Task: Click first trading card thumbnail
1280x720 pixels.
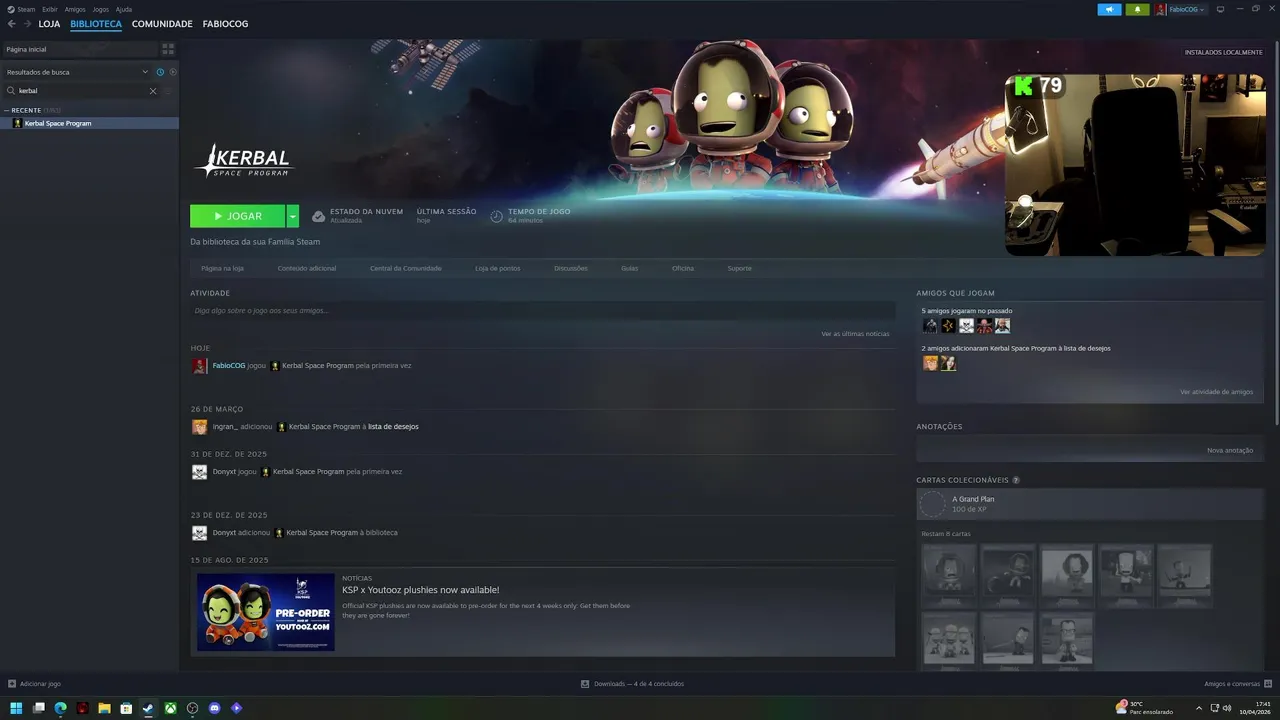Action: (949, 575)
